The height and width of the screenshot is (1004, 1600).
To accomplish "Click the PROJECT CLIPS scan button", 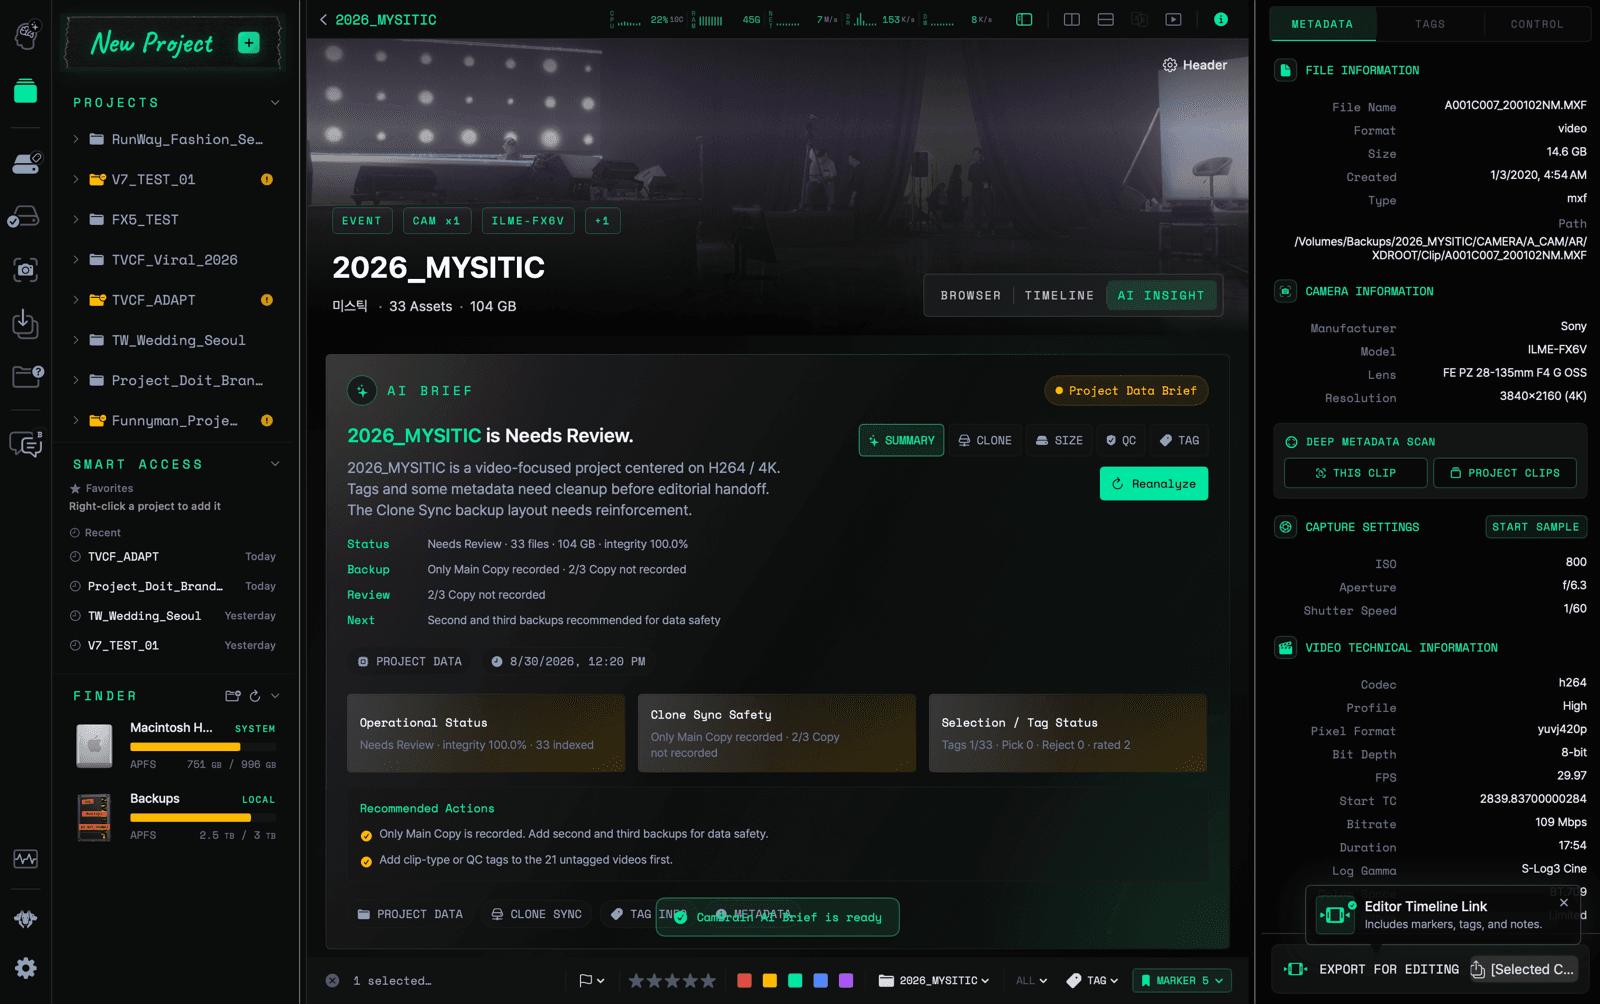I will [x=1505, y=473].
